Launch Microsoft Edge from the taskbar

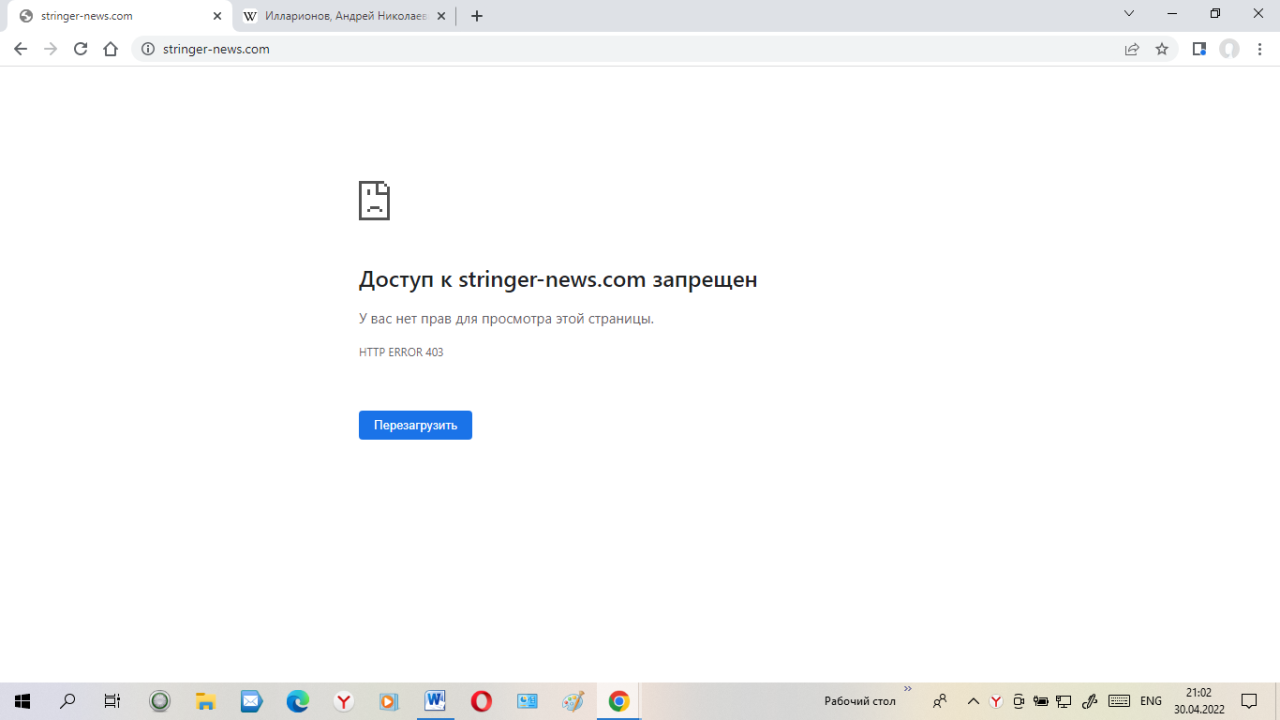(298, 701)
